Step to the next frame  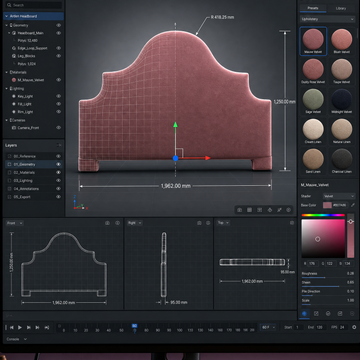click(x=29, y=327)
